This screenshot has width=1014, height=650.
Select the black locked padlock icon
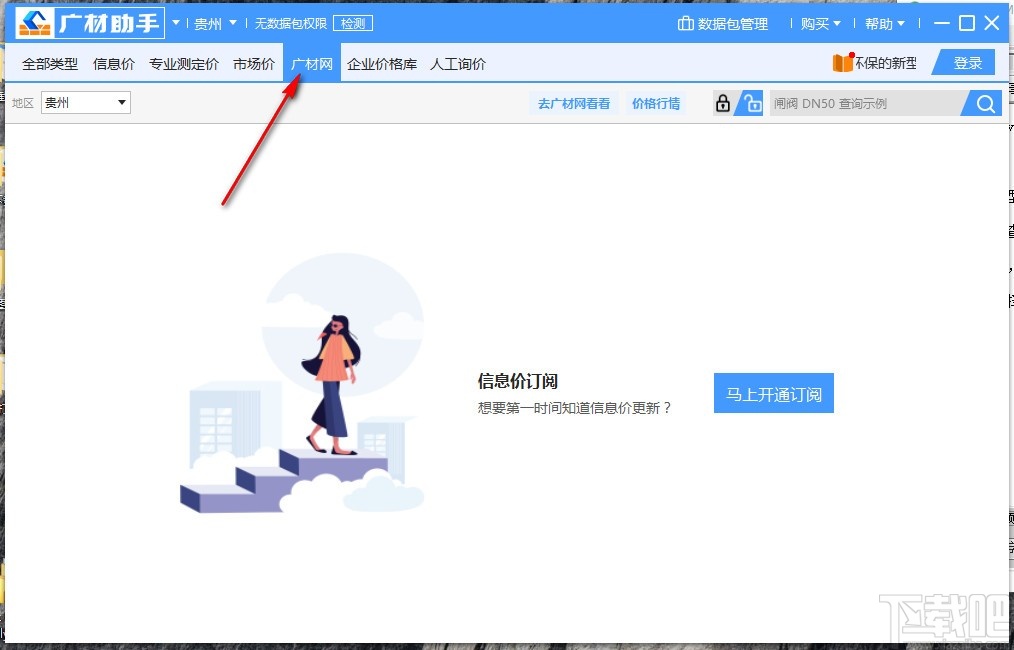coord(722,102)
